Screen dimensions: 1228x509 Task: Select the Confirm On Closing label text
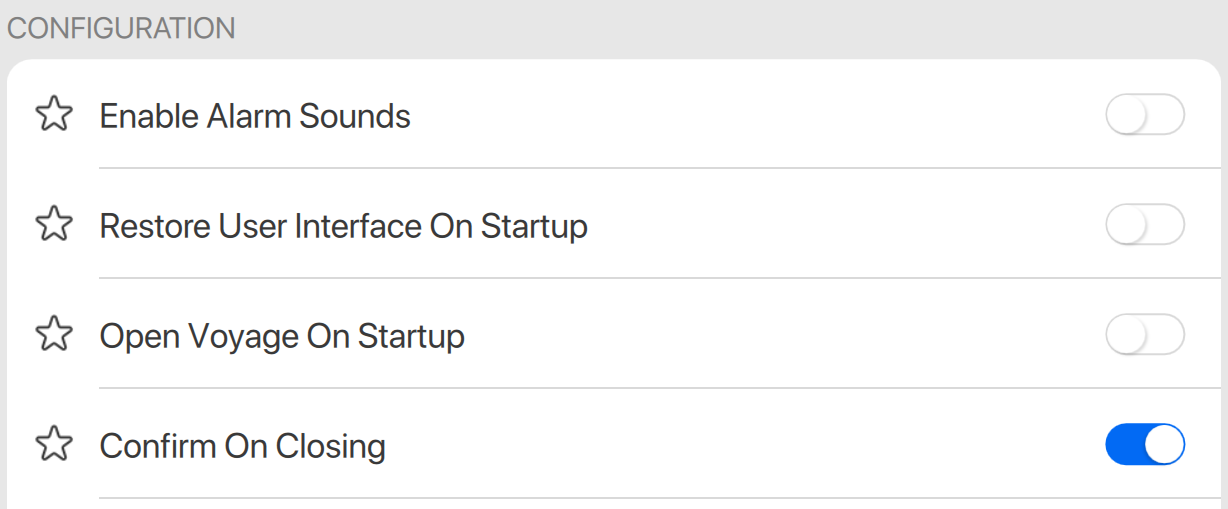(x=242, y=445)
